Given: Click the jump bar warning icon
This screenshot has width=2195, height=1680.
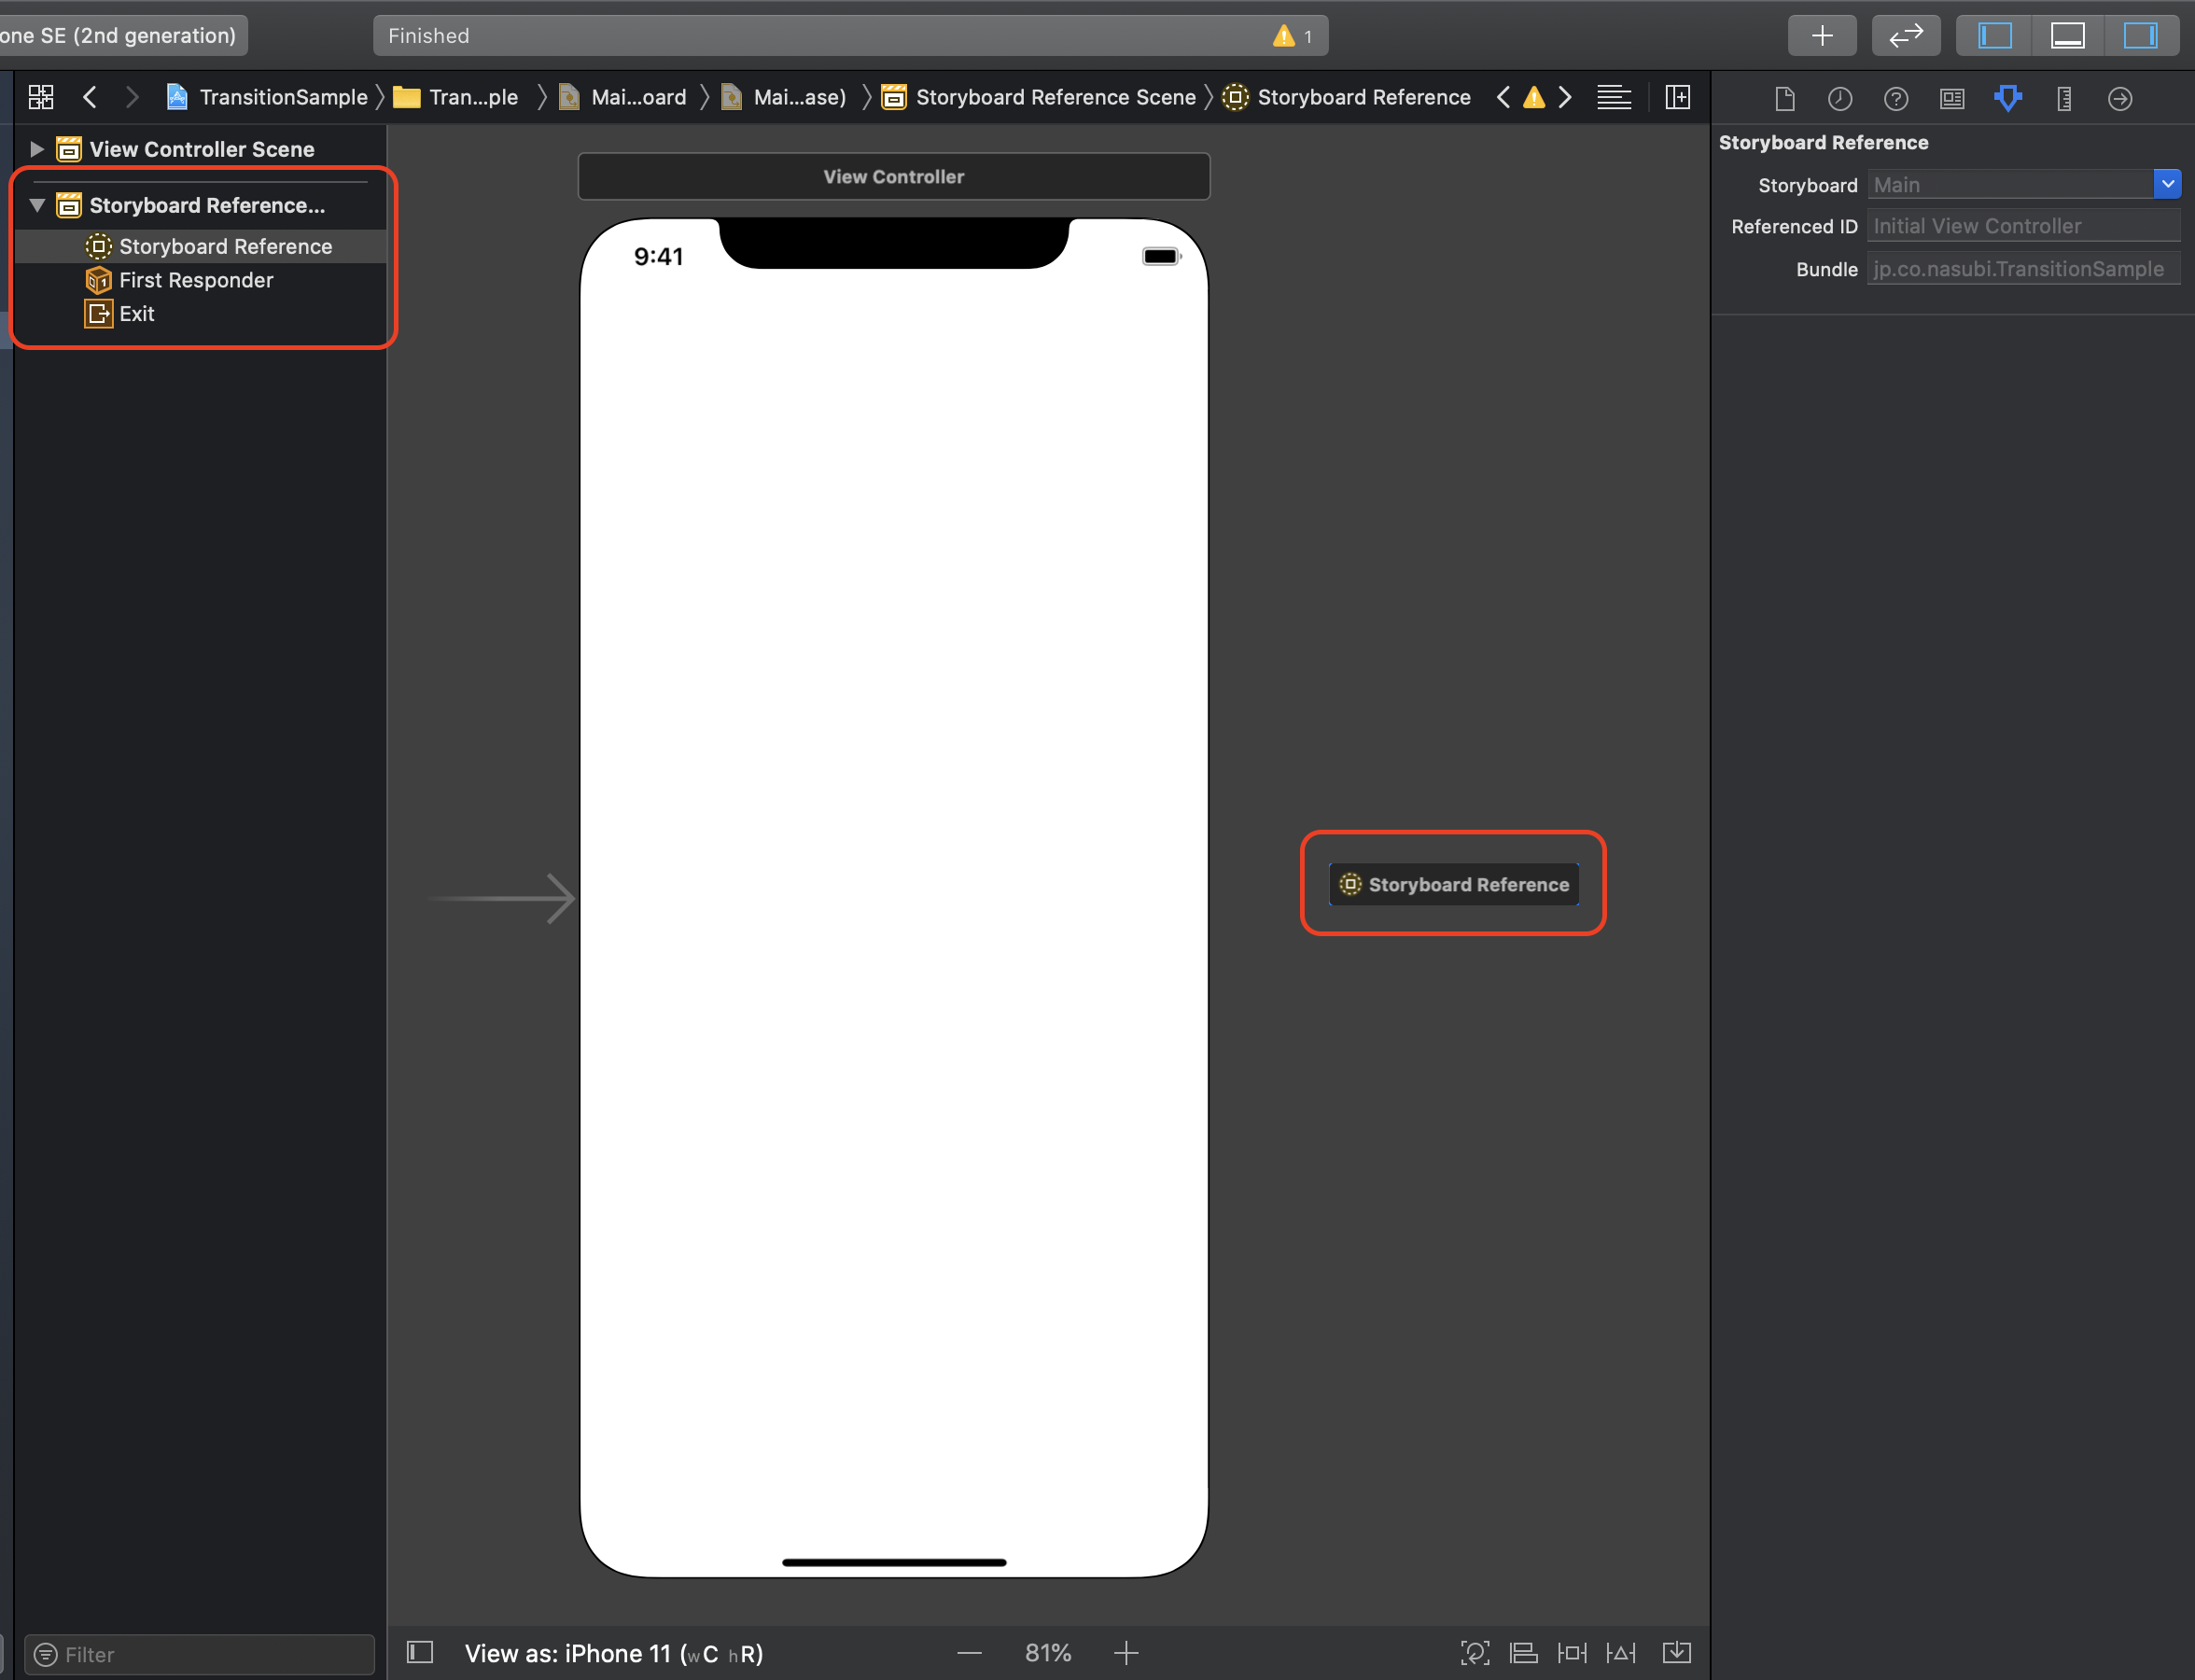Looking at the screenshot, I should click(x=1534, y=97).
